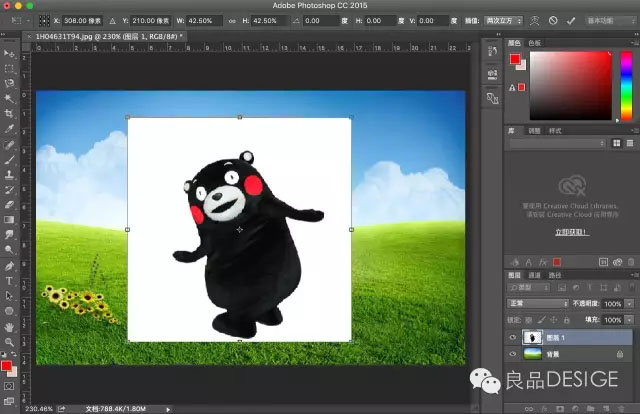Switch to the 颜色 color tab
This screenshot has width=640, height=414.
(514, 43)
